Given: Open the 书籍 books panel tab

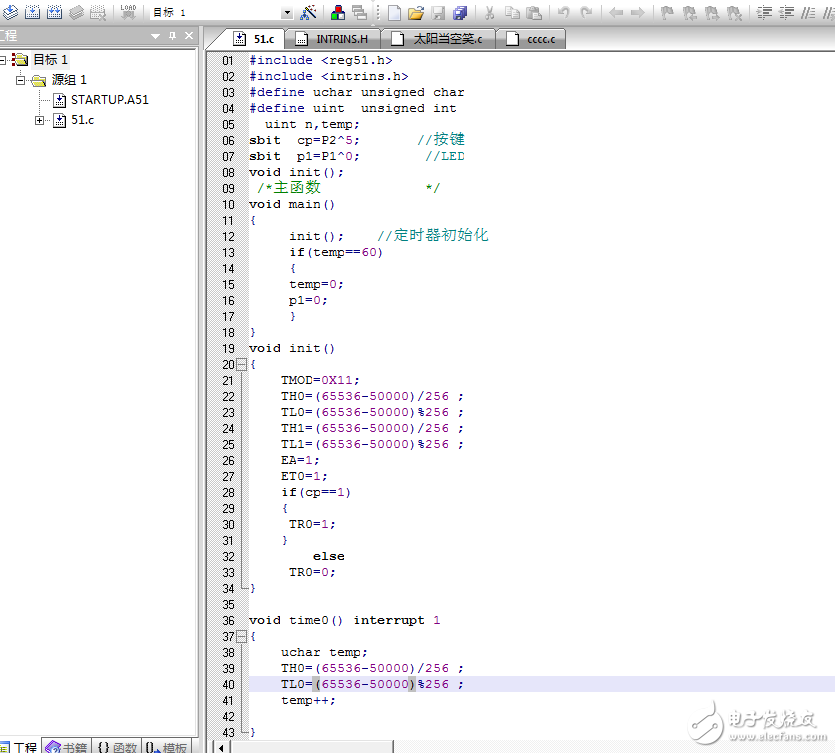Looking at the screenshot, I should [68, 746].
